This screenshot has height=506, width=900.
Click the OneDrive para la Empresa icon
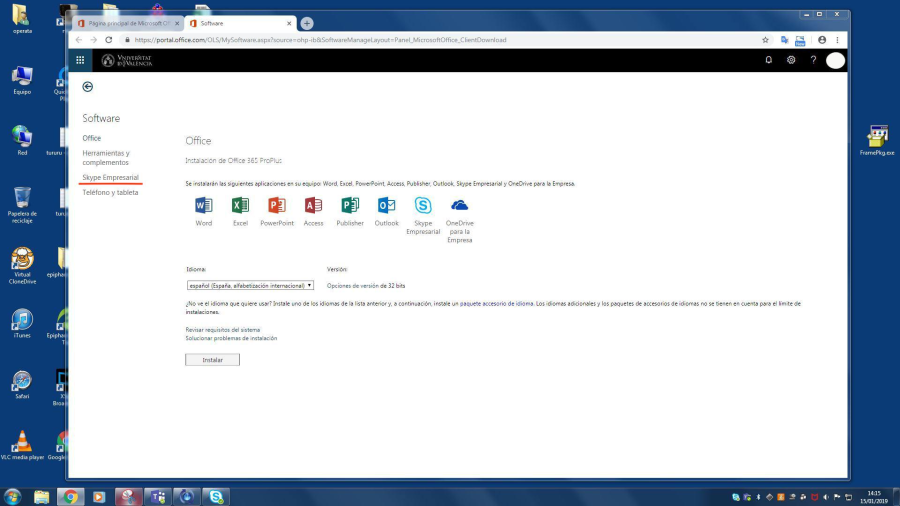point(460,205)
